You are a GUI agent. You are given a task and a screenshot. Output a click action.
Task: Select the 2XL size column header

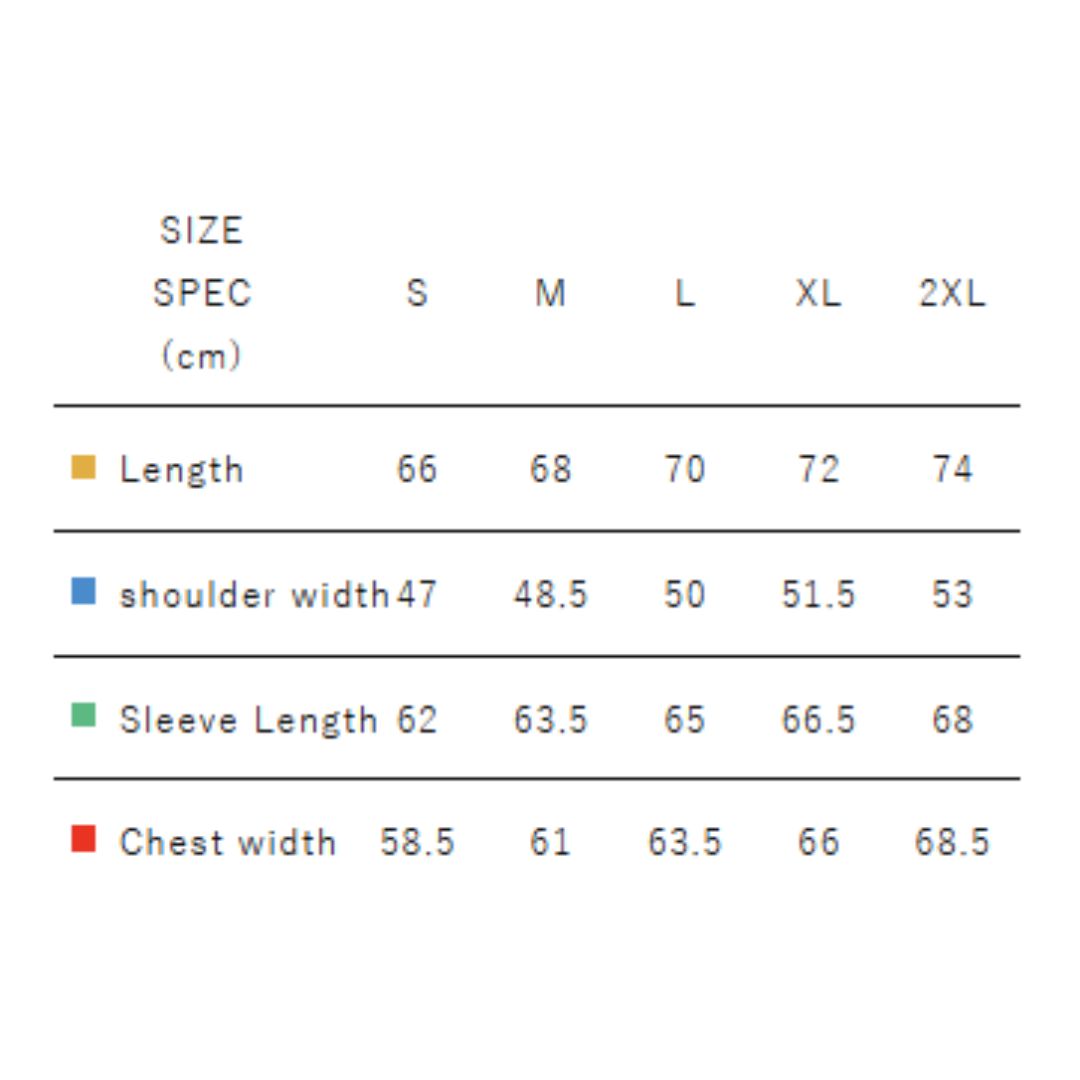(951, 293)
